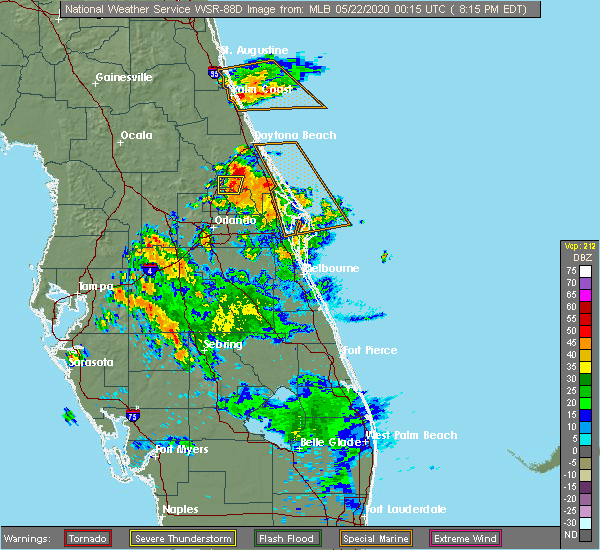
Task: Pick the 50 dBZ bright red legend swatch
Action: tap(585, 331)
